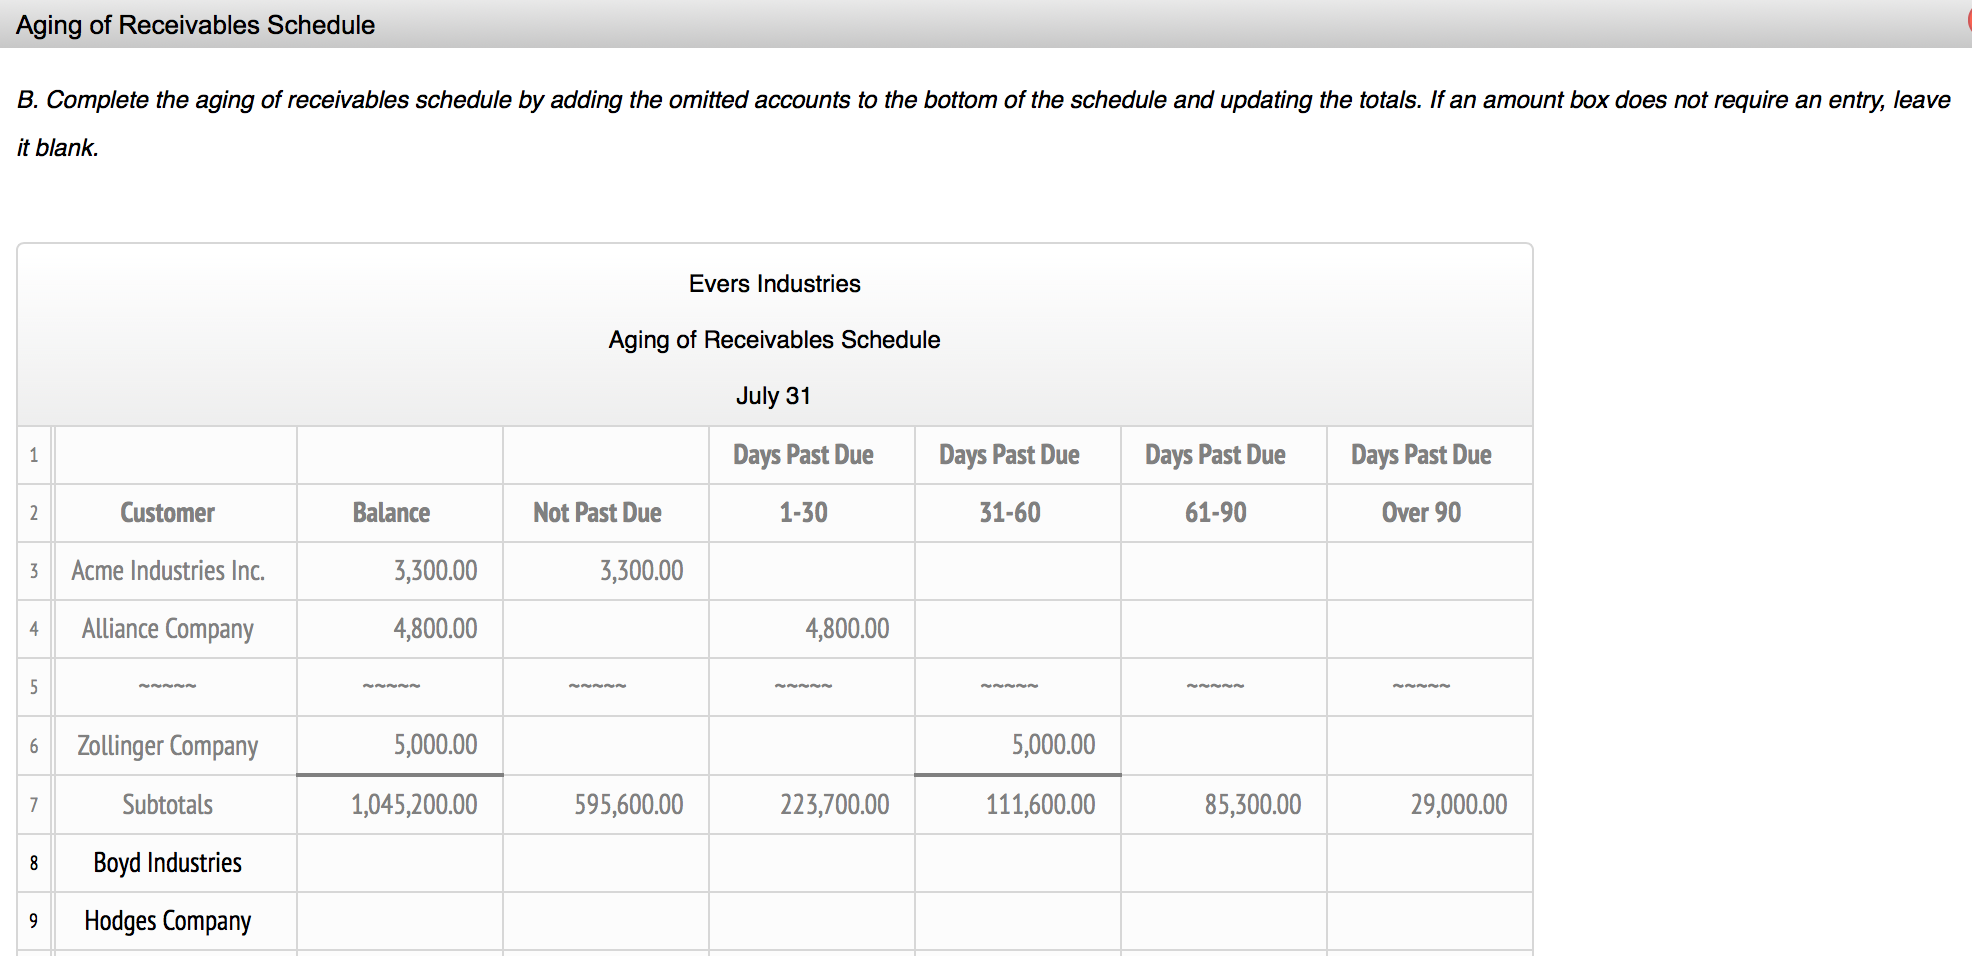Click Hodges Company 31-60 days field

[1018, 921]
